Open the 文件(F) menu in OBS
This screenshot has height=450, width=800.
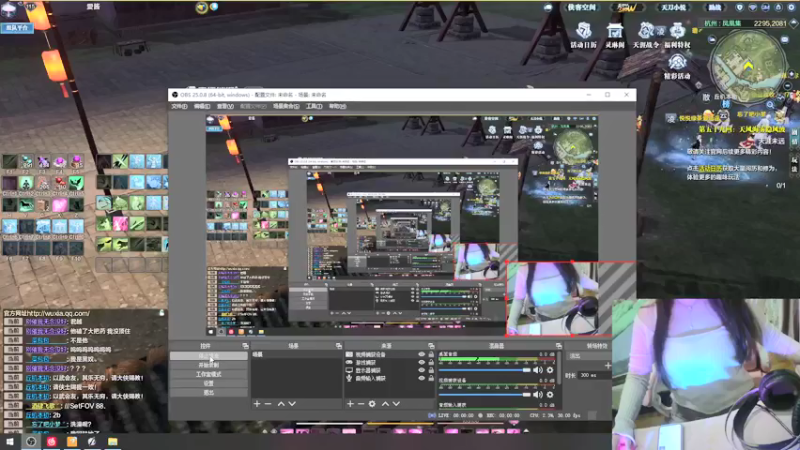click(179, 107)
